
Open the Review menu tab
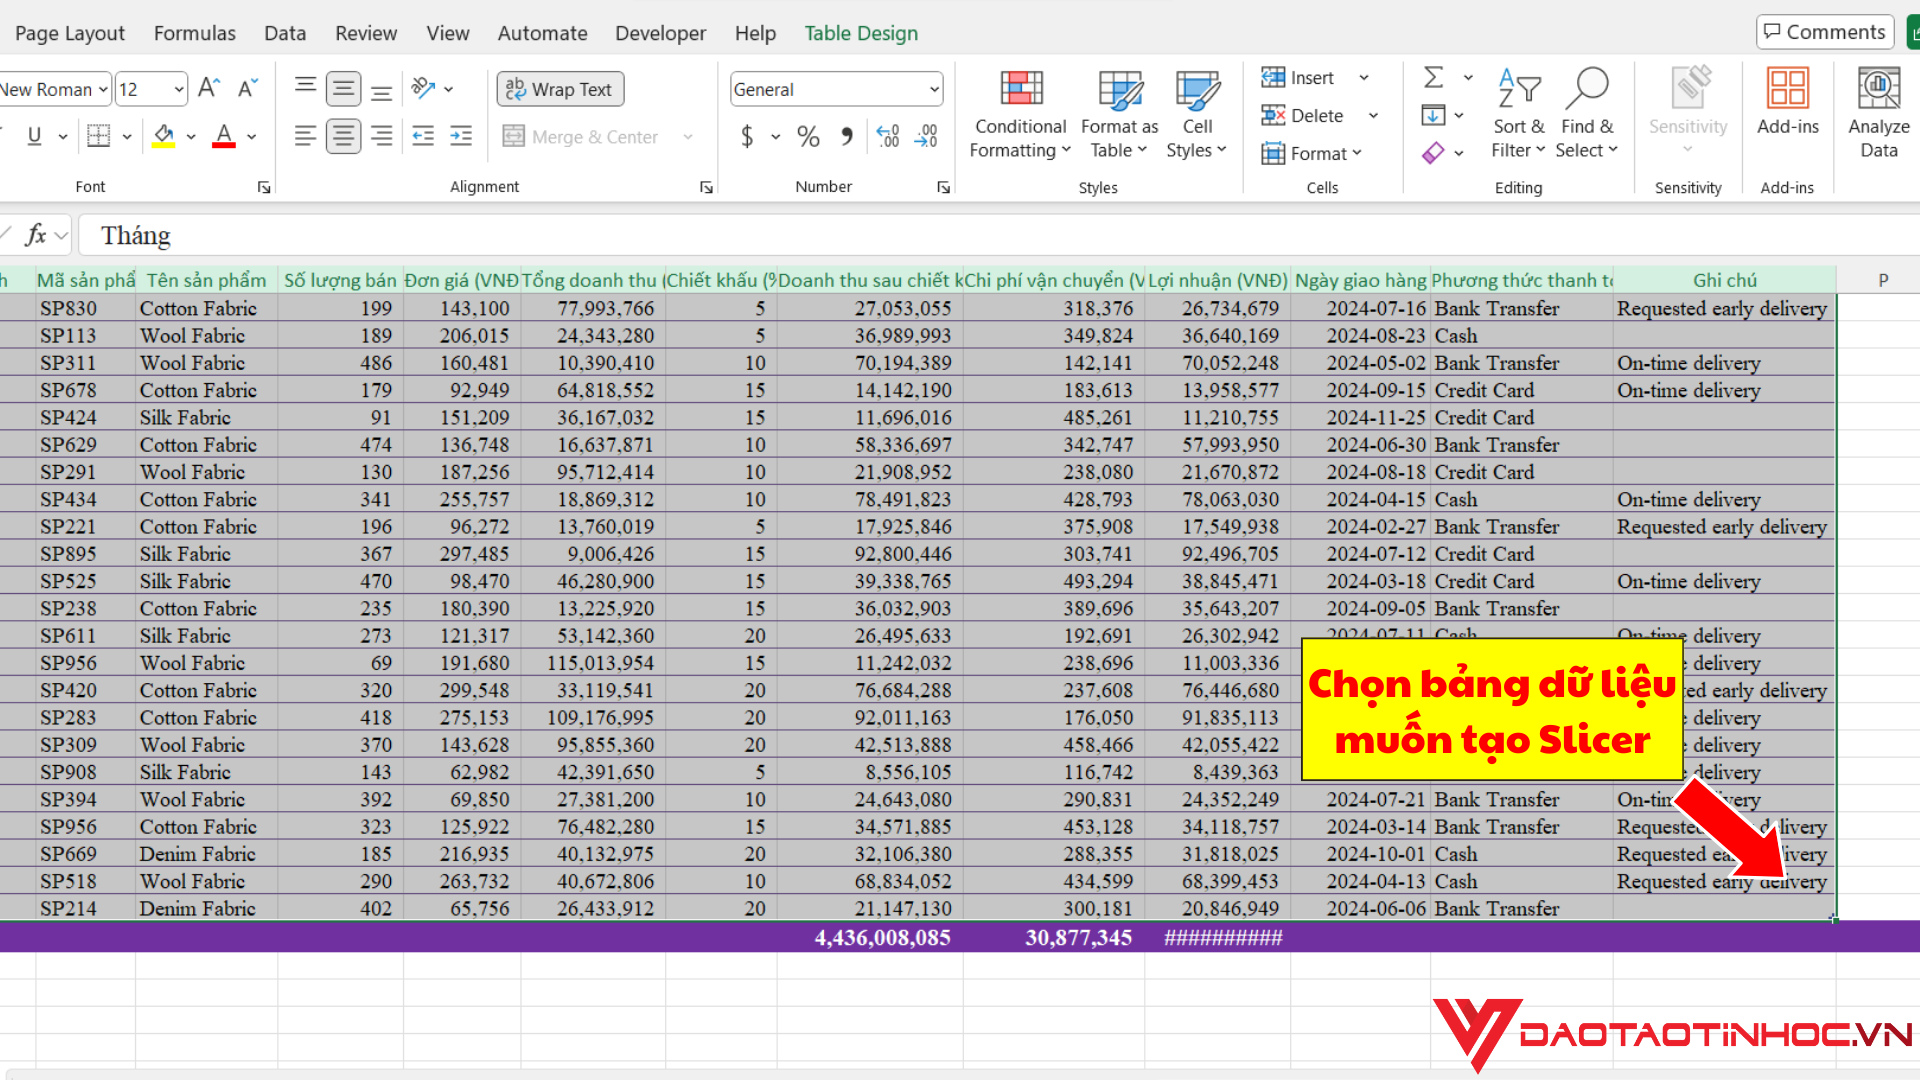click(365, 33)
